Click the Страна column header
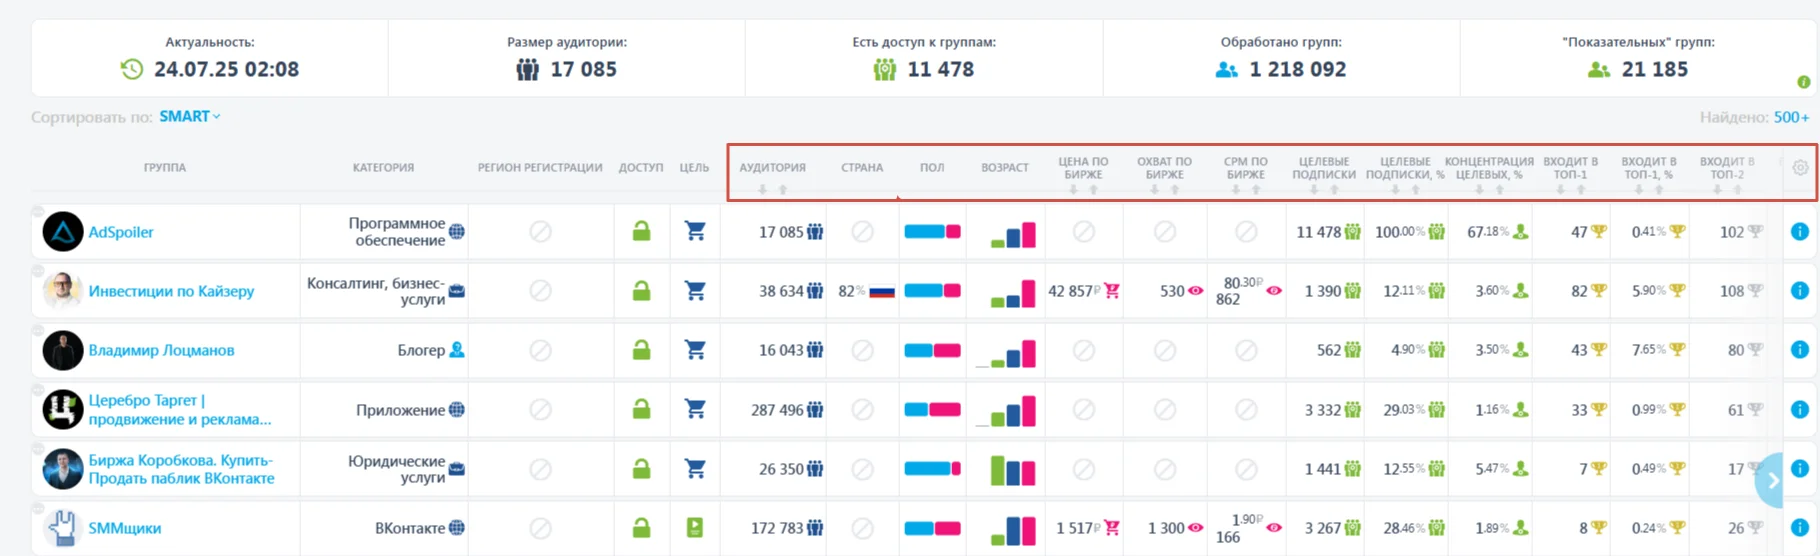The width and height of the screenshot is (1820, 556). pyautogui.click(x=862, y=168)
